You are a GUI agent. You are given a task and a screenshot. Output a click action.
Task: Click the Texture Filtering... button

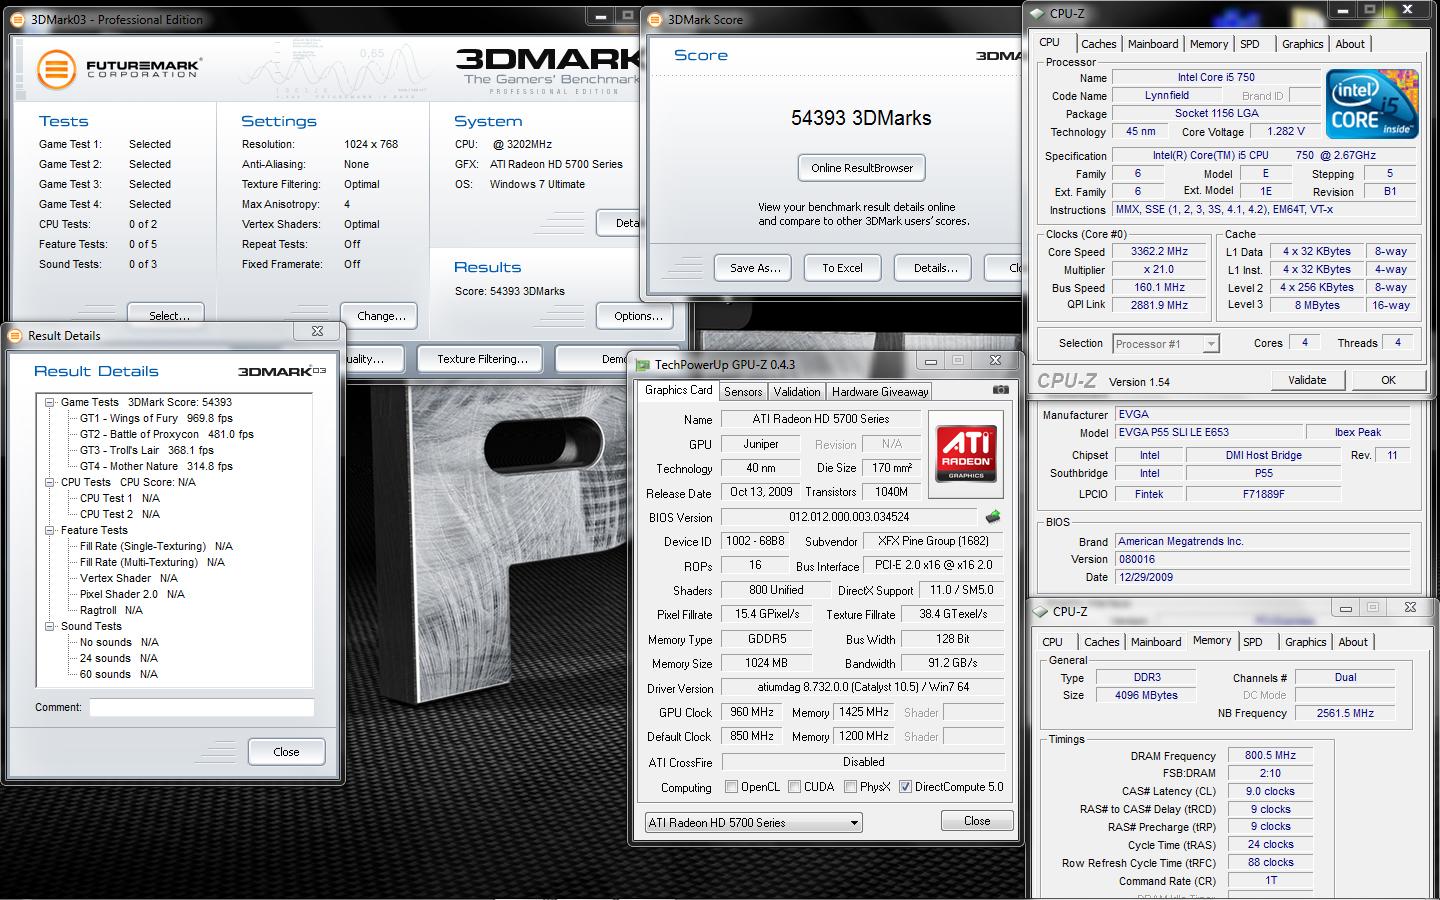point(482,359)
